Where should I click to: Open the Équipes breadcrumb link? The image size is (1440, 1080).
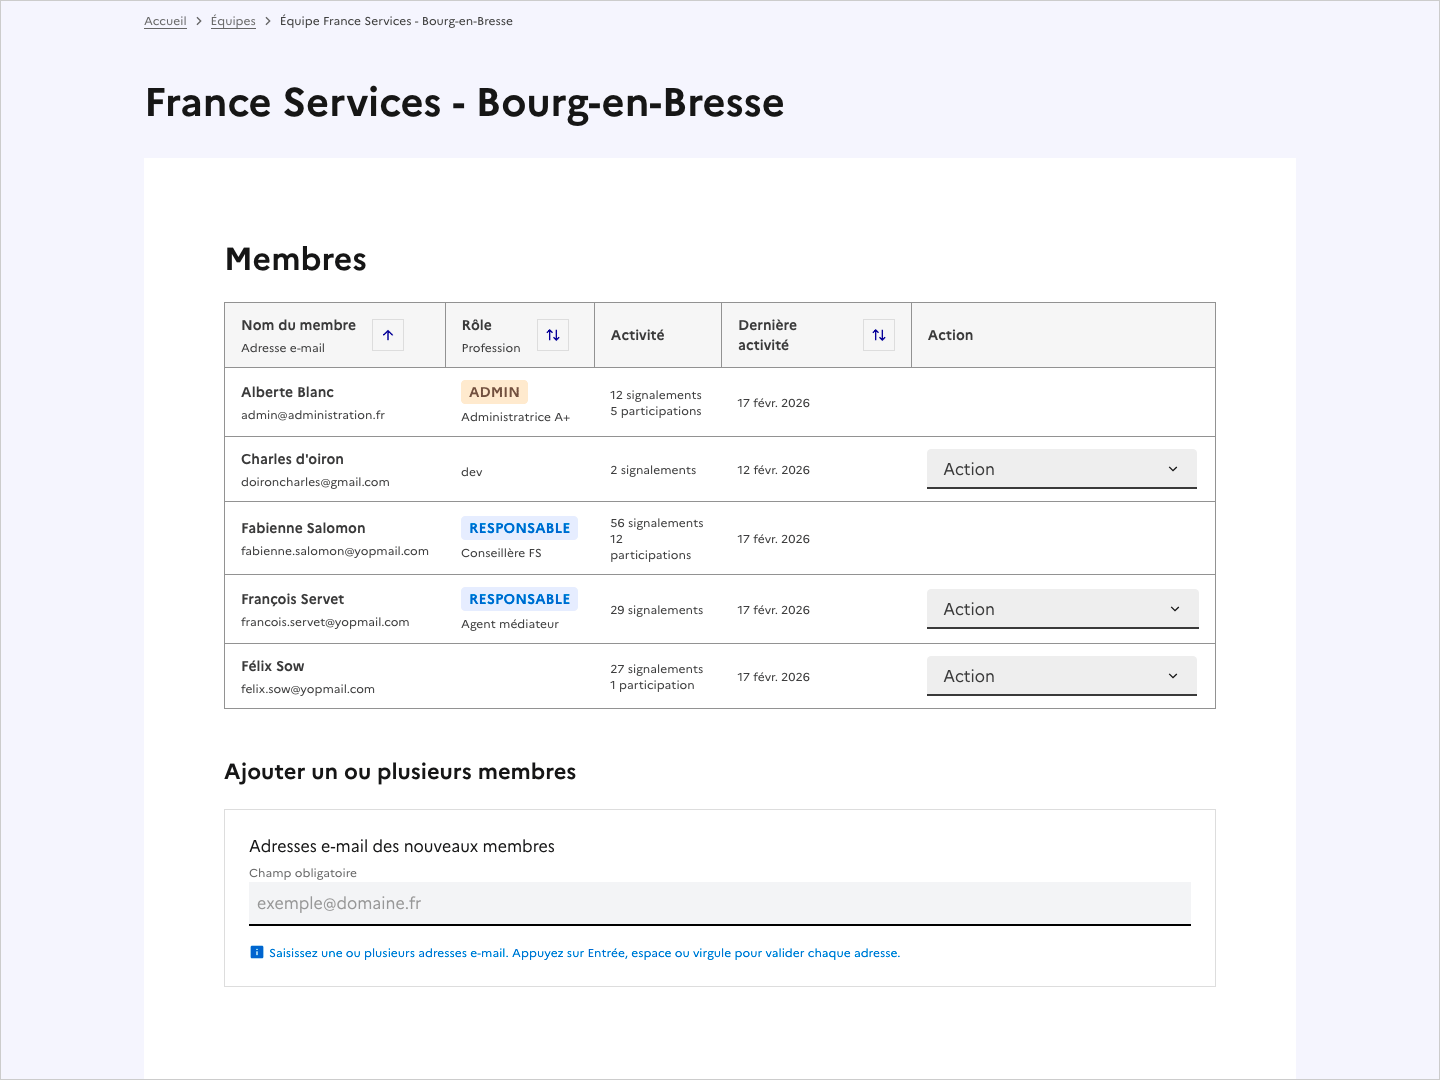coord(233,20)
